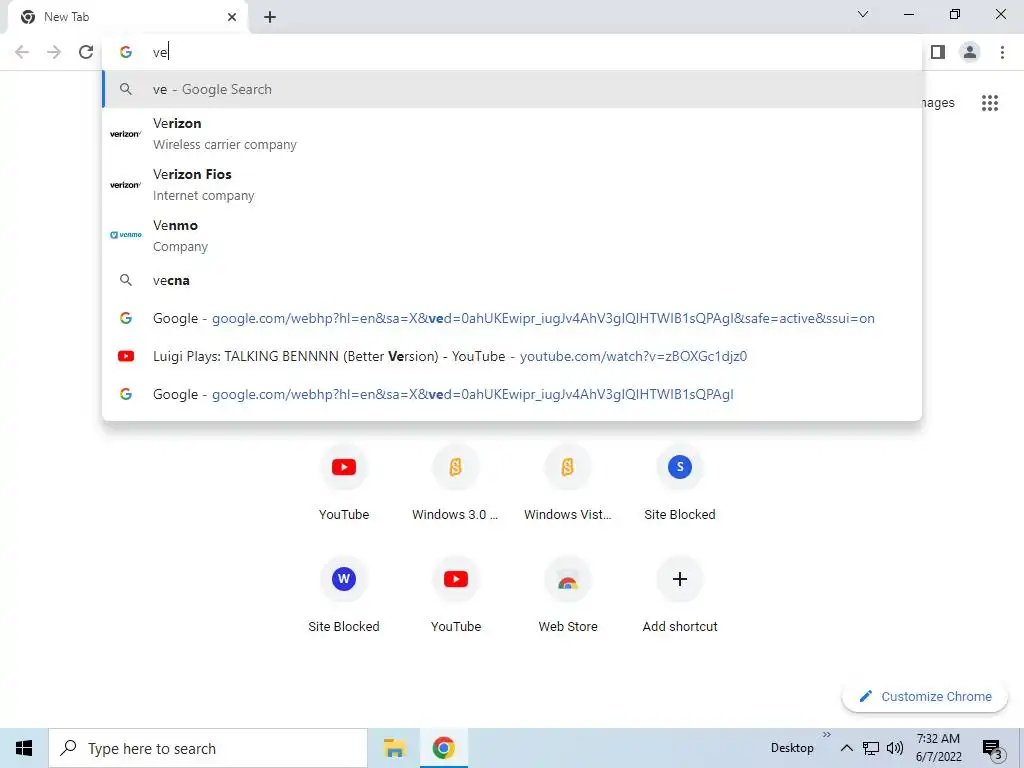
Task: Open network status tray icon
Action: pos(871,748)
